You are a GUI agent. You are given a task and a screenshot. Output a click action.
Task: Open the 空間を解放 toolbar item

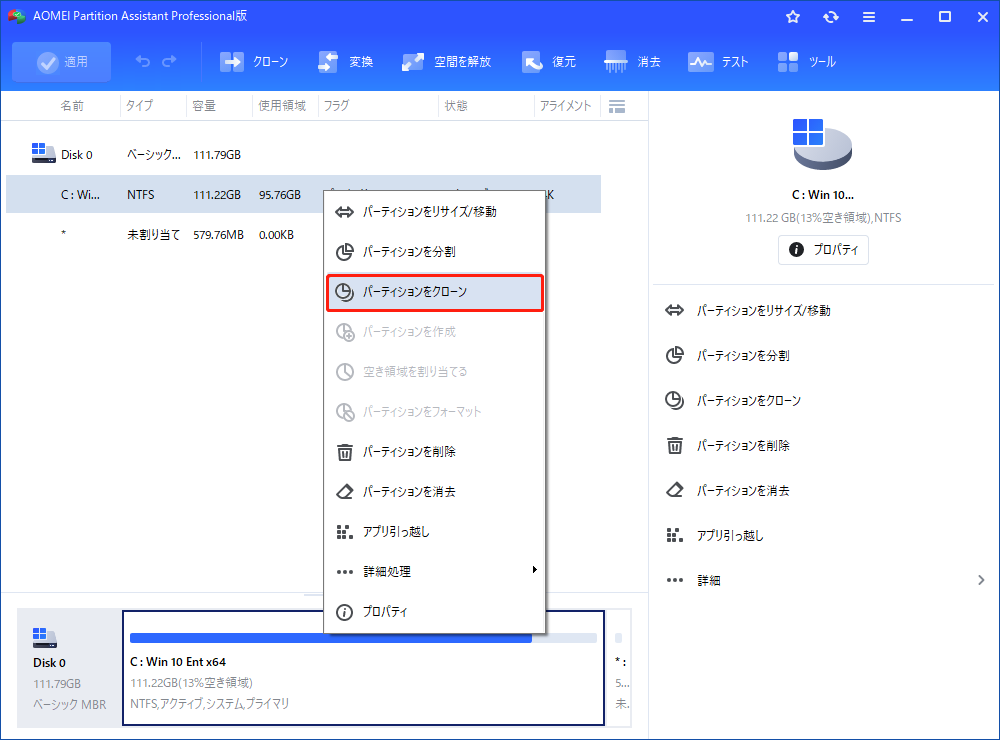(446, 62)
